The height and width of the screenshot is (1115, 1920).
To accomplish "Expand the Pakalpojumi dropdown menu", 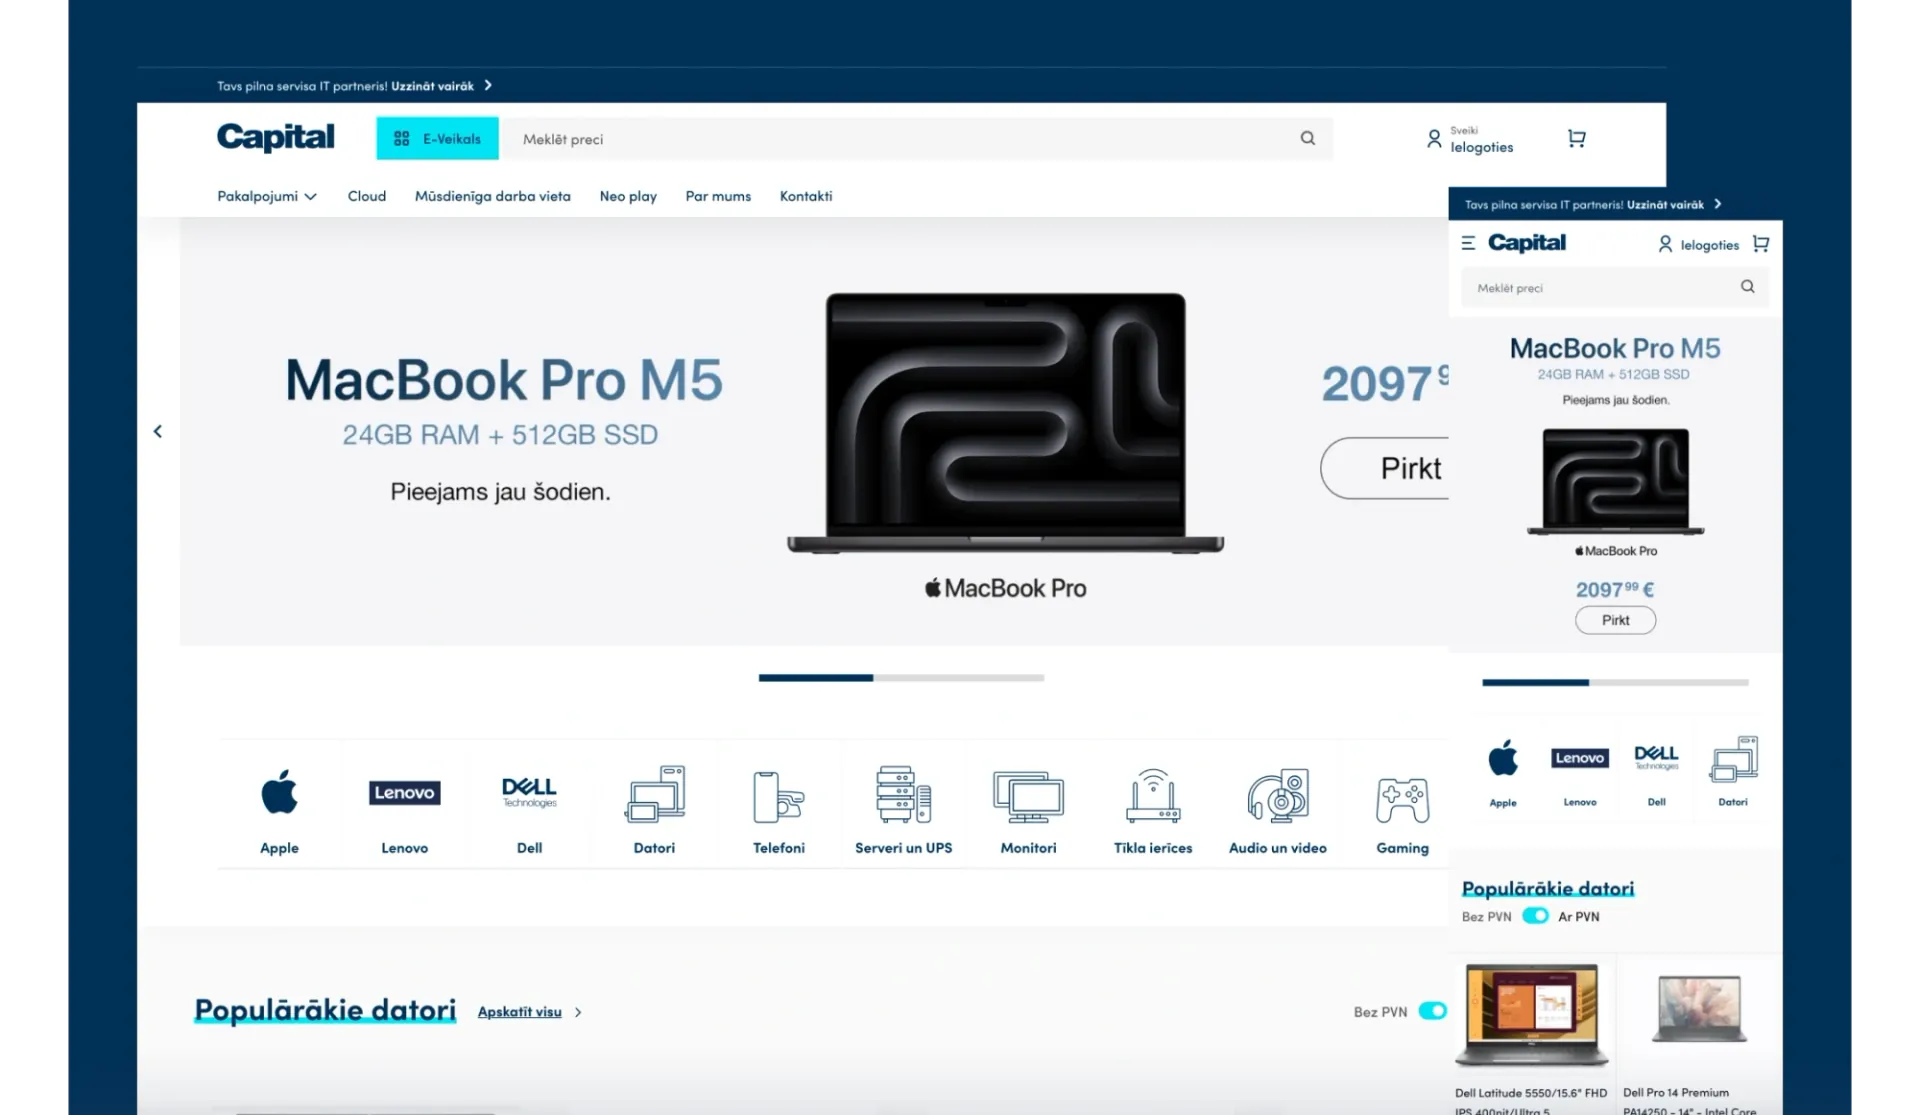I will coord(267,196).
